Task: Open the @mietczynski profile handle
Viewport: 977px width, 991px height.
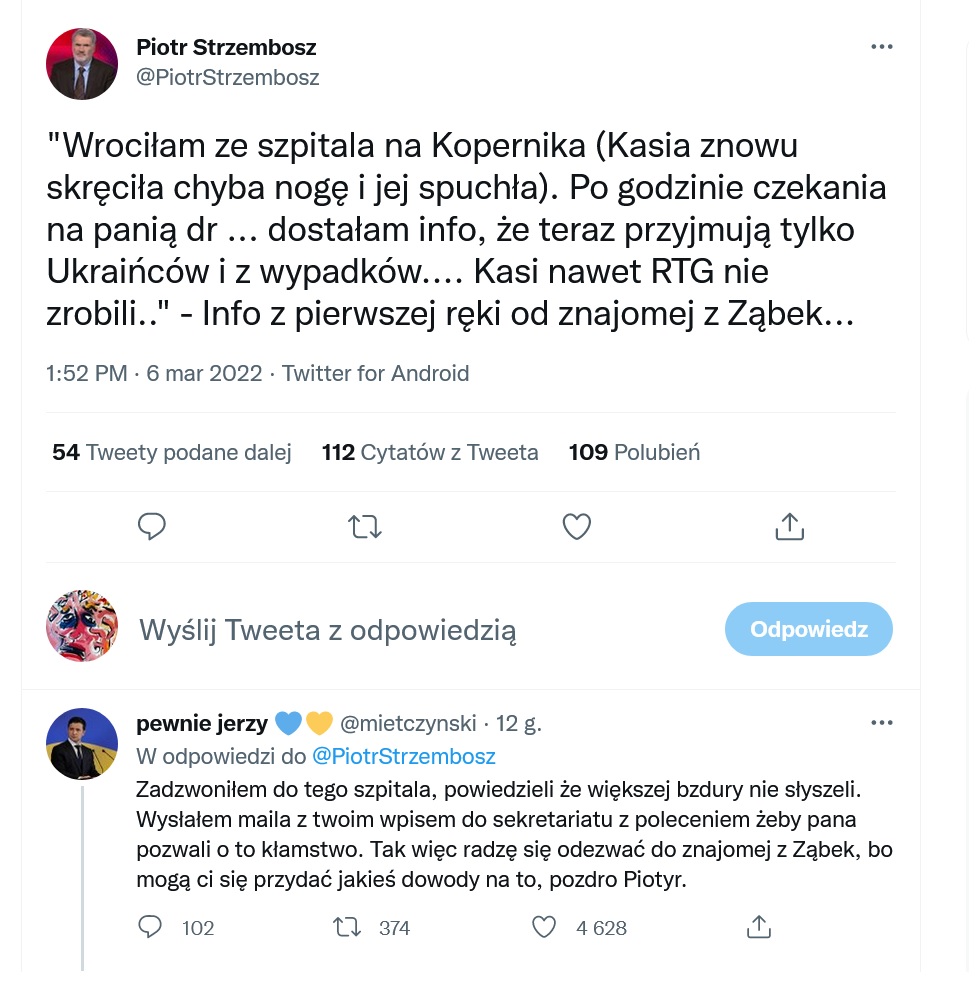Action: click(x=408, y=723)
